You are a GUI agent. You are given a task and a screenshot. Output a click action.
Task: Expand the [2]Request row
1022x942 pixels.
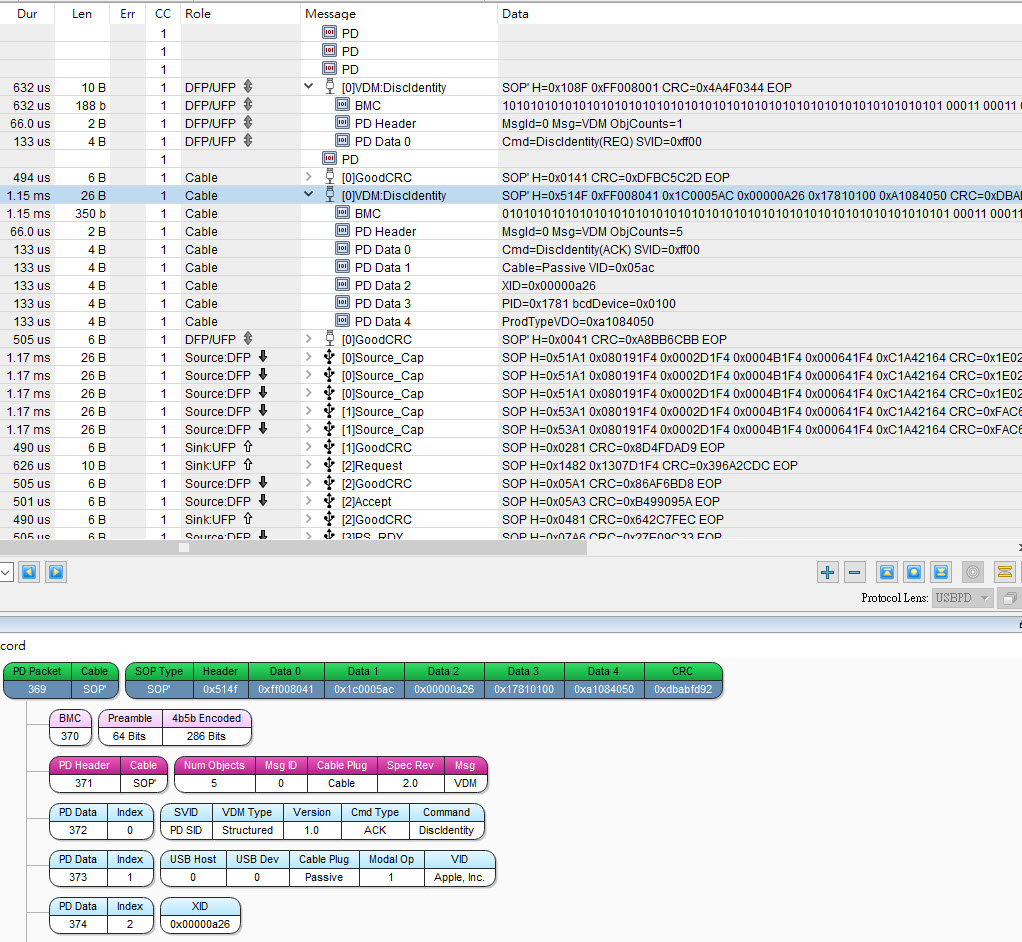pyautogui.click(x=309, y=465)
